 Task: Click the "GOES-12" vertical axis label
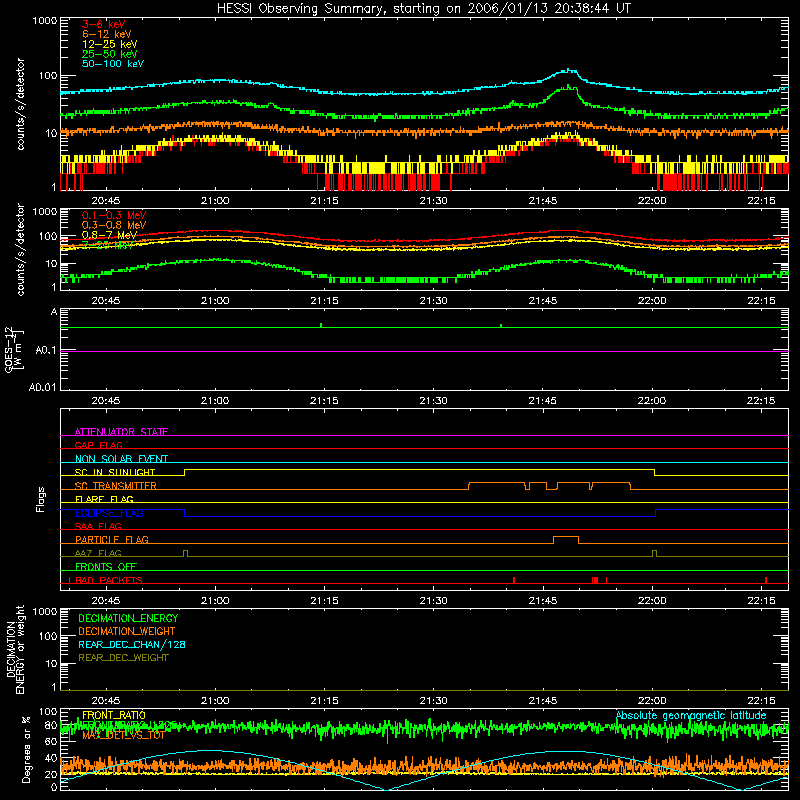[9, 349]
